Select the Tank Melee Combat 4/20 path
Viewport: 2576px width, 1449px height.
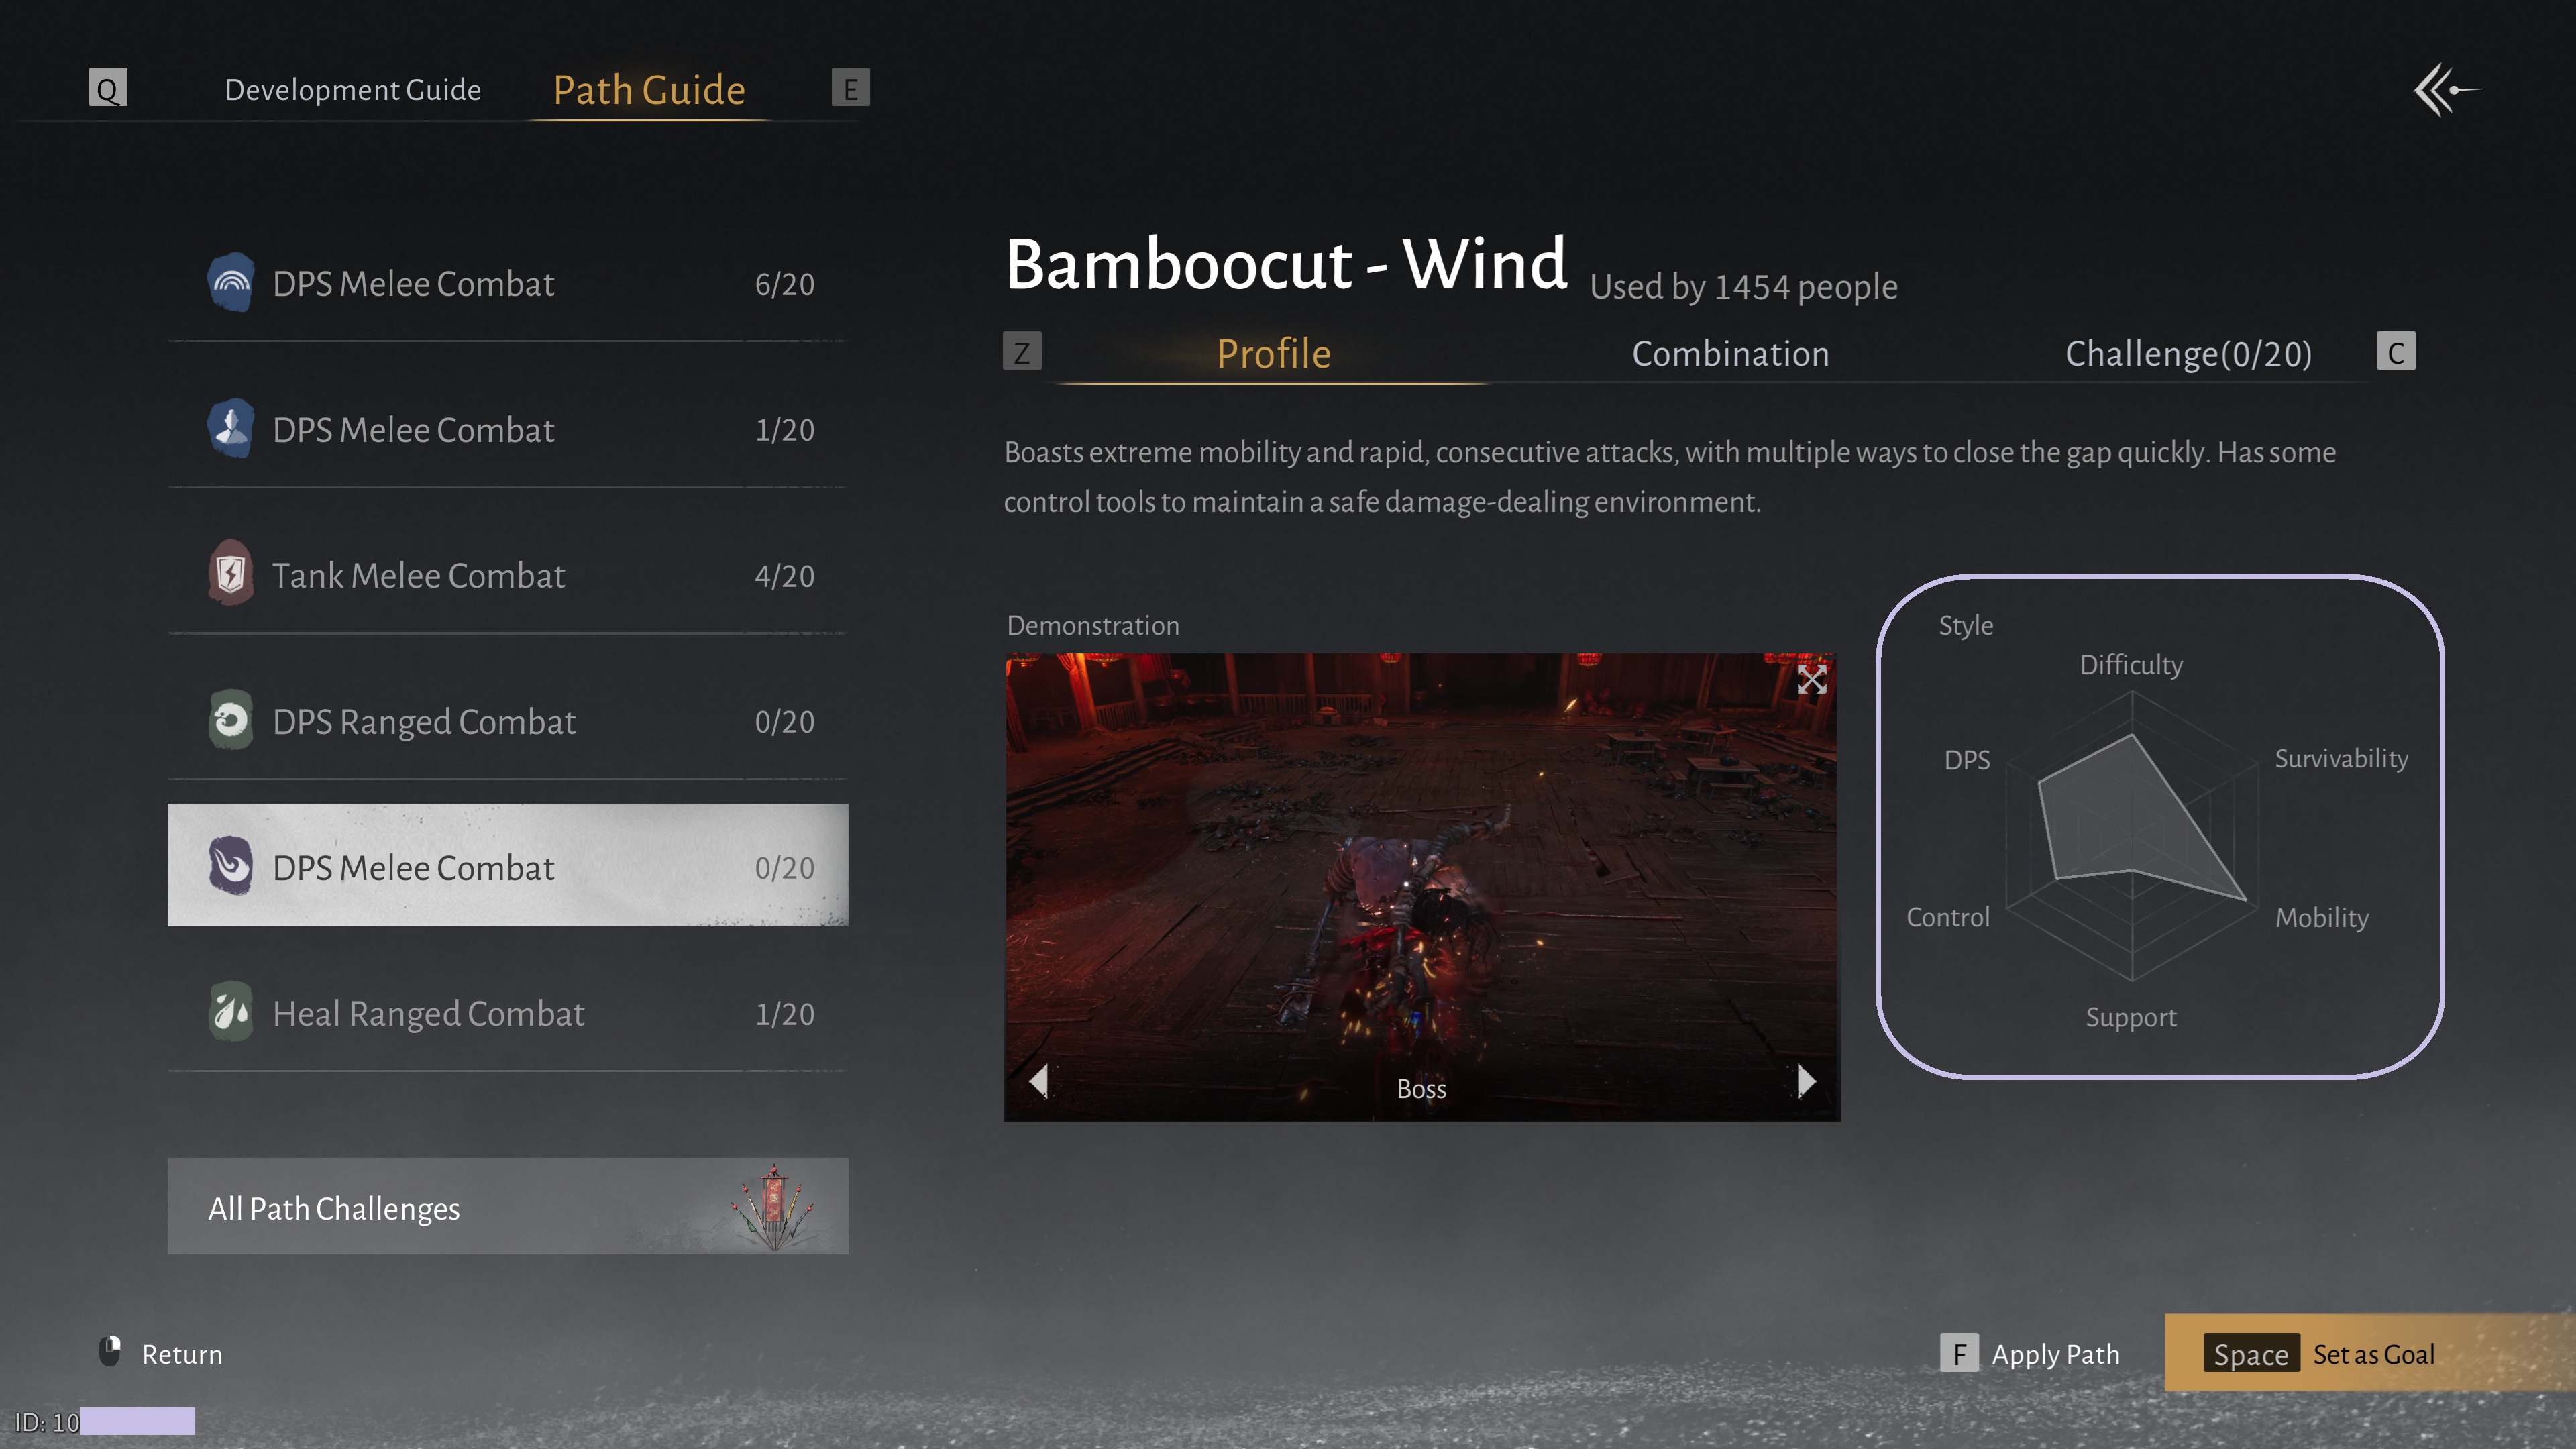click(x=507, y=575)
